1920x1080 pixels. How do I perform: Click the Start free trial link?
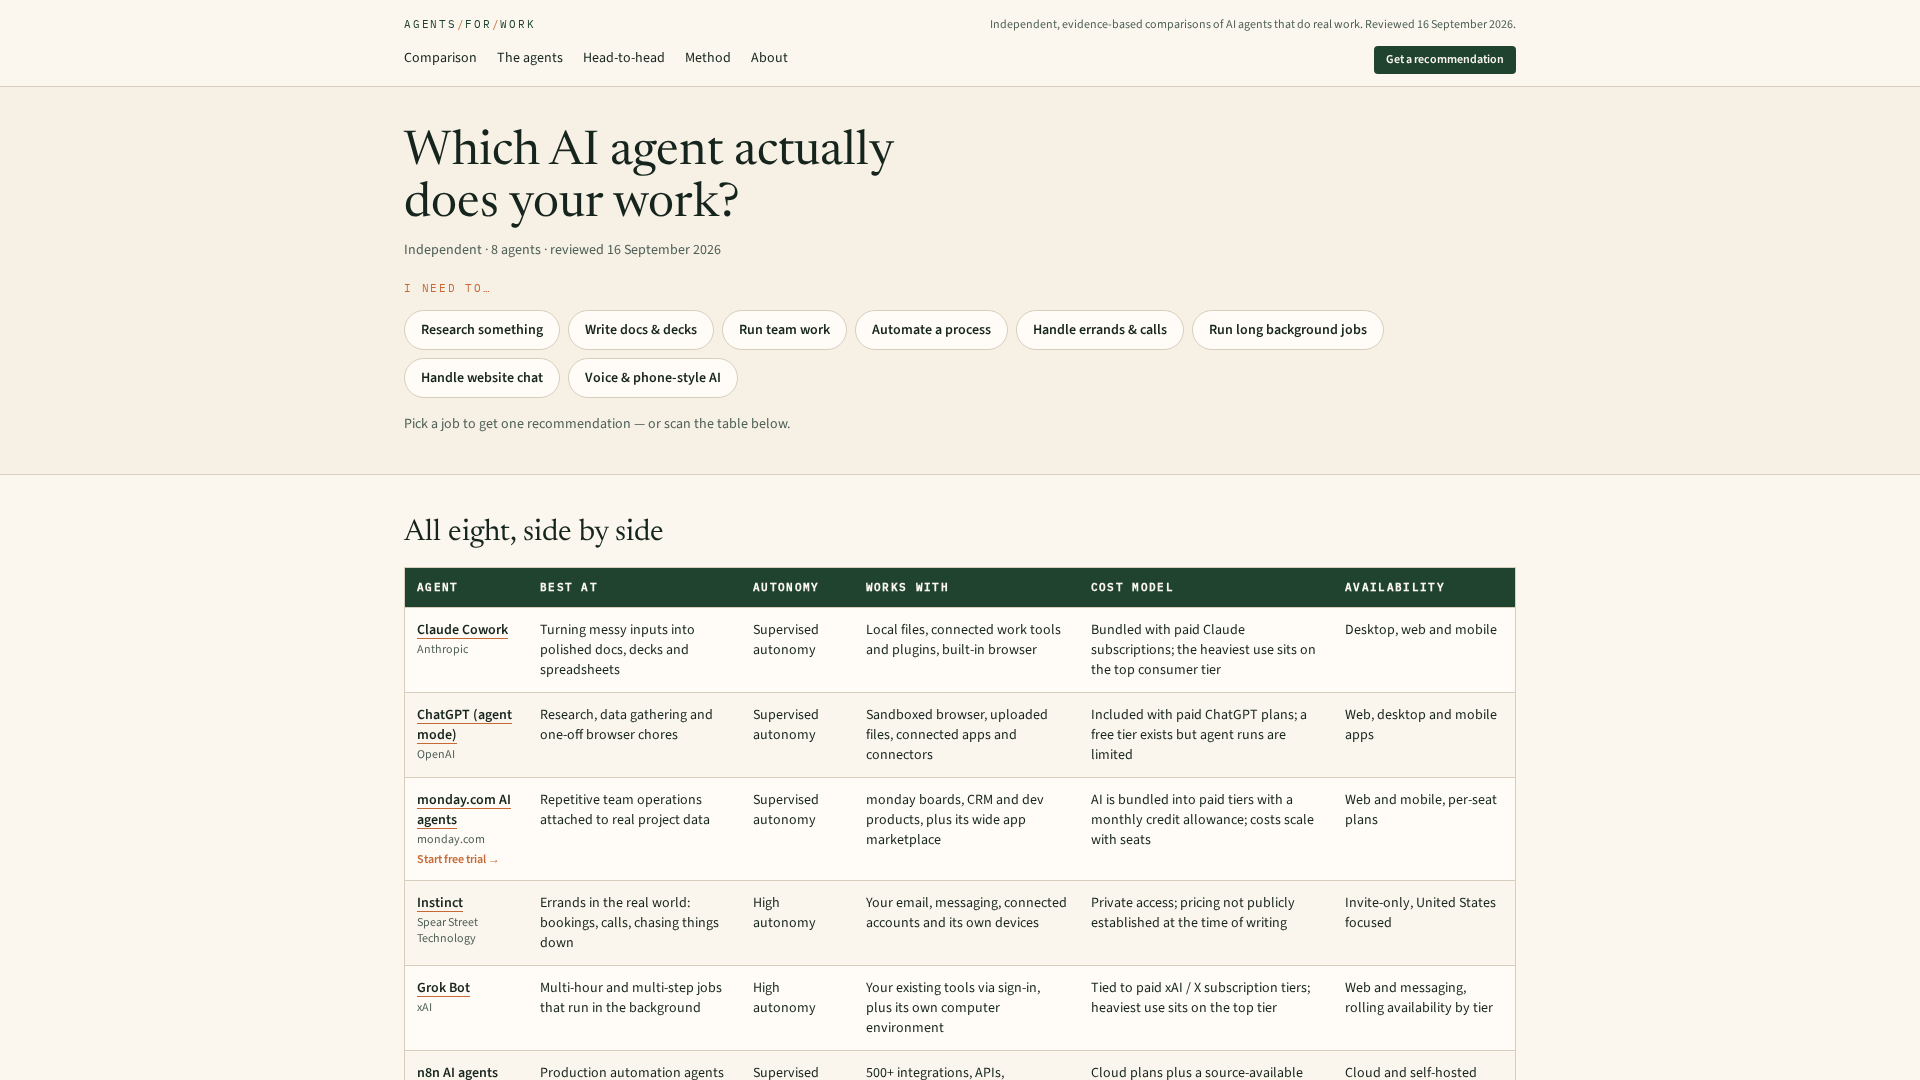tap(457, 860)
